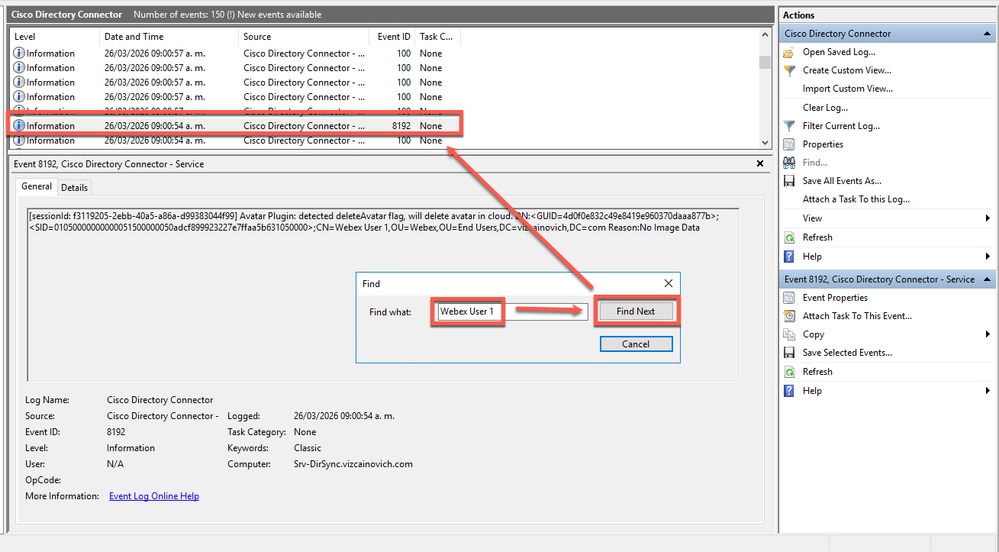Switch to the Details tab
The height and width of the screenshot is (552, 999).
coord(75,187)
